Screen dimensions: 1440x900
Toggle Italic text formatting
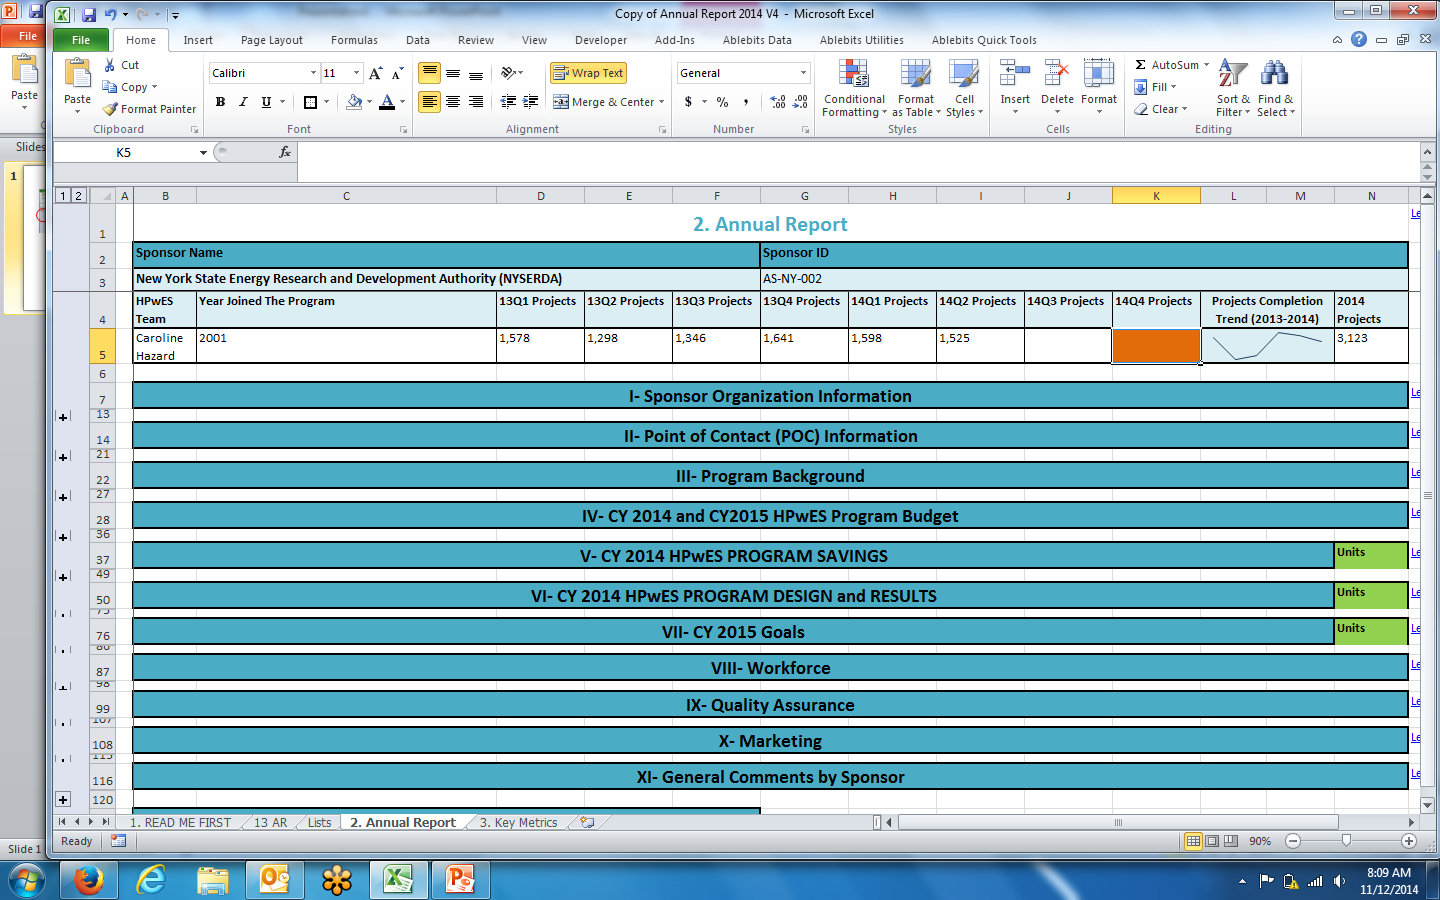point(243,102)
